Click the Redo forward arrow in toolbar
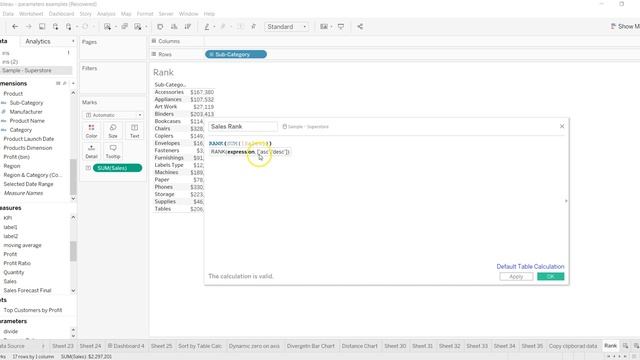 click(29, 27)
